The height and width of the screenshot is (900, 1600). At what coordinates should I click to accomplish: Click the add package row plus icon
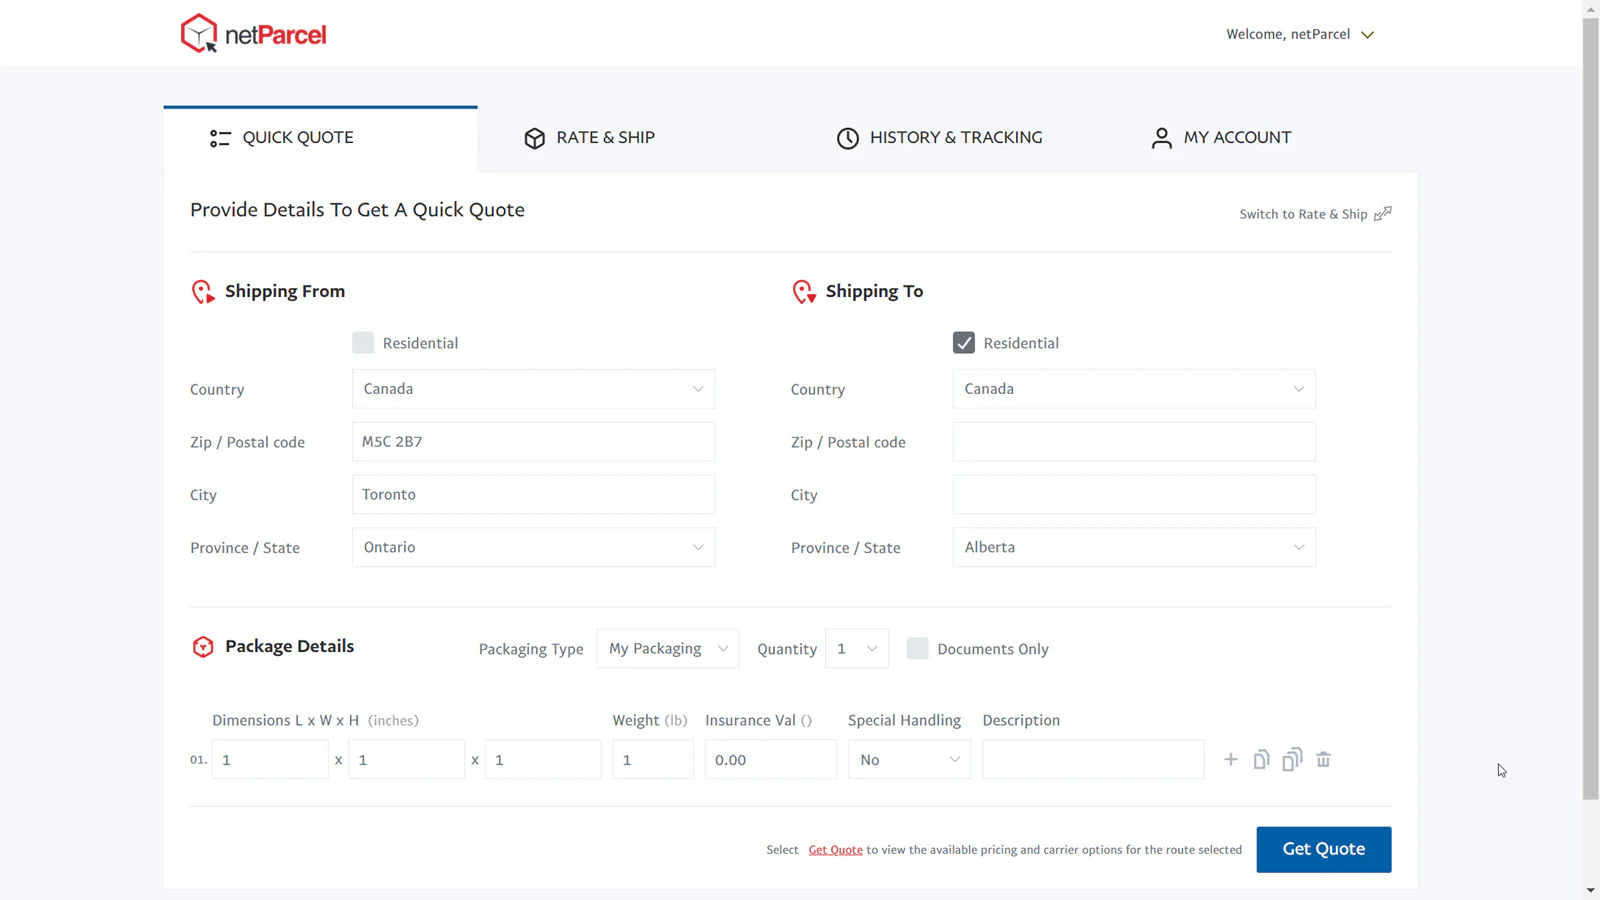[1230, 759]
